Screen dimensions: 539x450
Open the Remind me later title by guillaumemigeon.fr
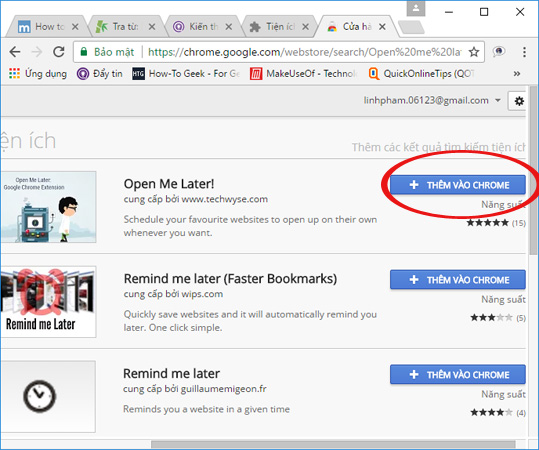click(172, 373)
